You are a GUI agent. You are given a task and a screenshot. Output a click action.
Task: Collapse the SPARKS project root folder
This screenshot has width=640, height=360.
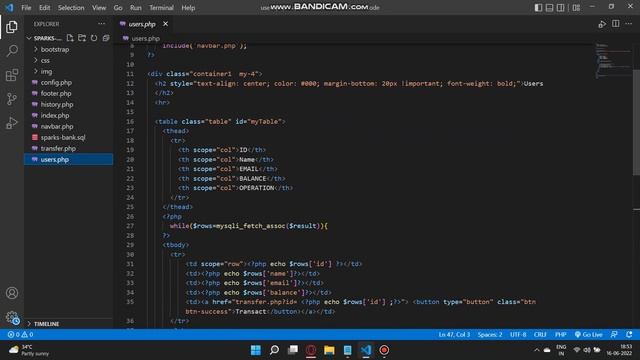point(44,38)
